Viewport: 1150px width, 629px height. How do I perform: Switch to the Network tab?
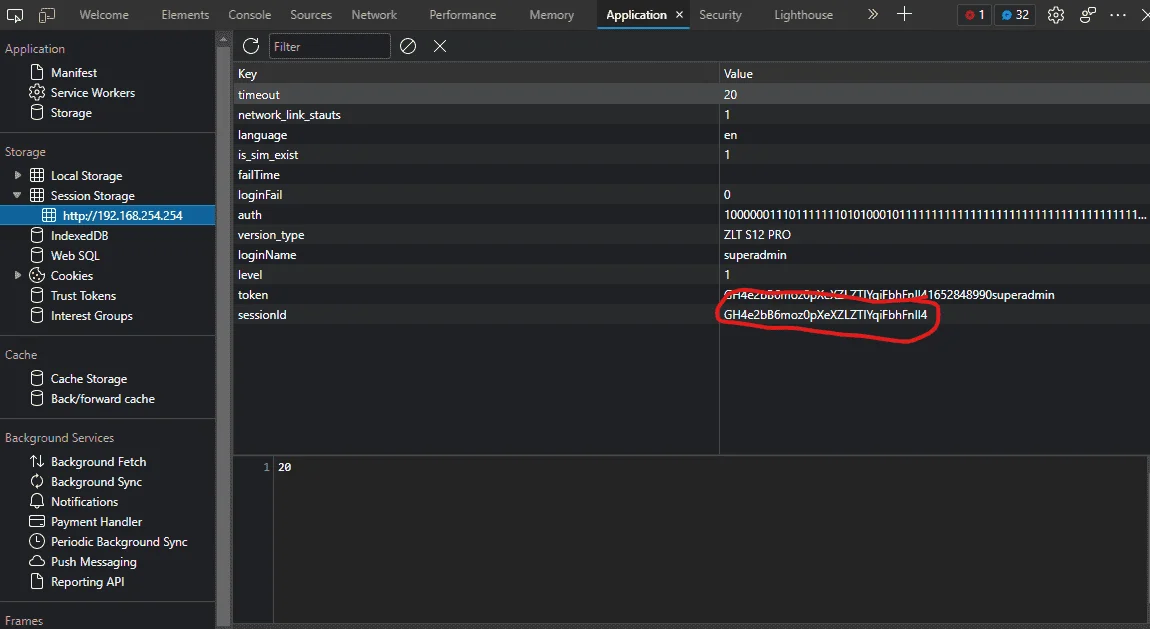point(374,15)
